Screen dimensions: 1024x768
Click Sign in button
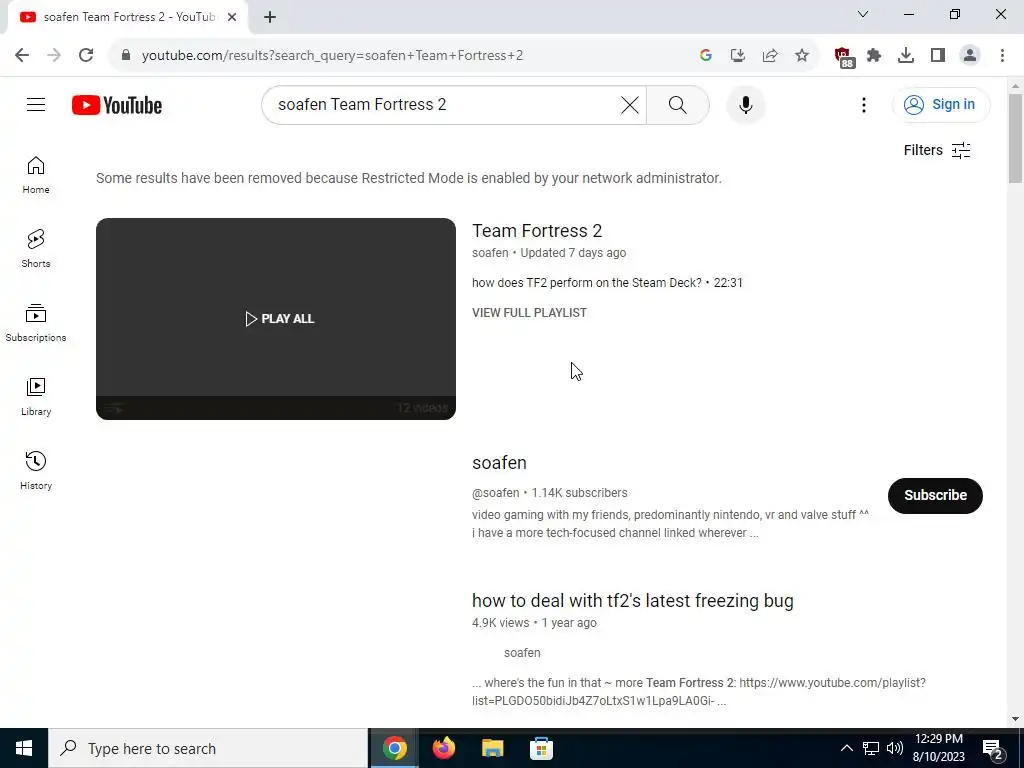point(941,104)
